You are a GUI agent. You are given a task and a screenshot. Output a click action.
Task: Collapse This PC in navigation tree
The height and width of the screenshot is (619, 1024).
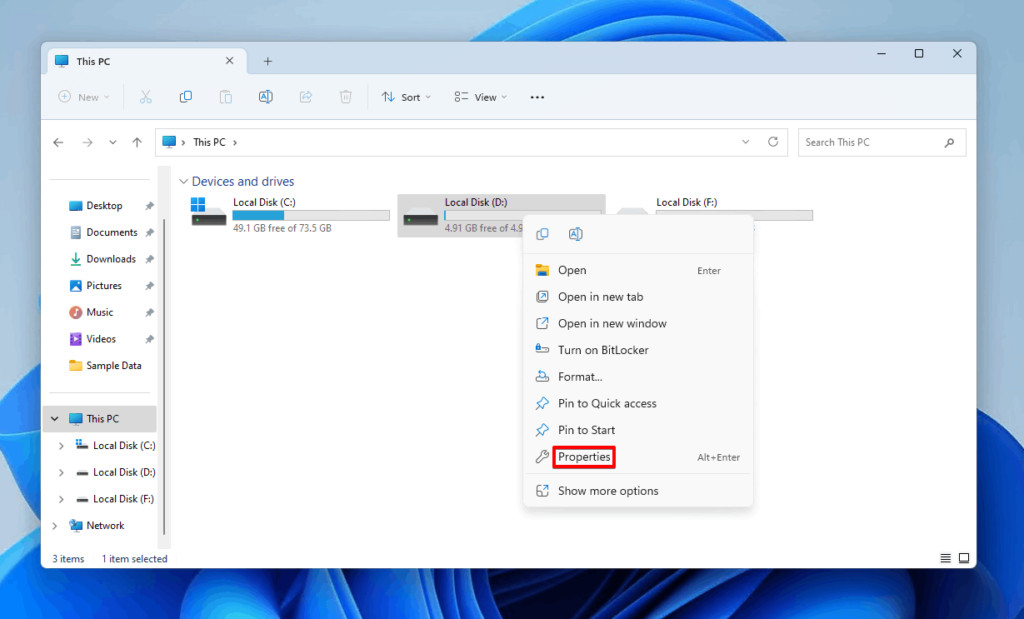[55, 419]
